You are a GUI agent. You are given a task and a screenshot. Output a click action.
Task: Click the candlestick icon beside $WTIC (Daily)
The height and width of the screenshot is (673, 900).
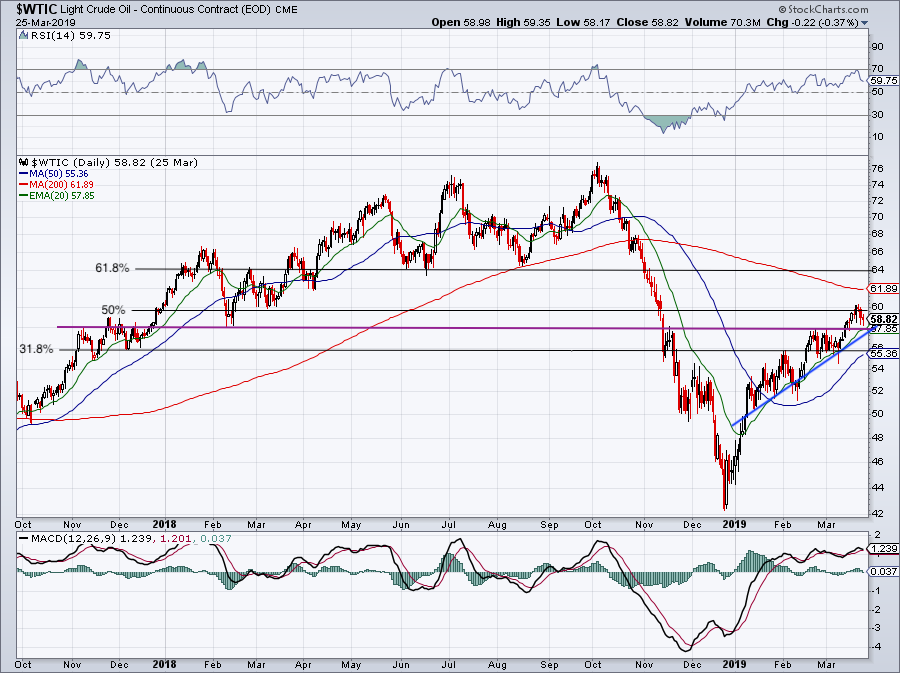[23, 162]
